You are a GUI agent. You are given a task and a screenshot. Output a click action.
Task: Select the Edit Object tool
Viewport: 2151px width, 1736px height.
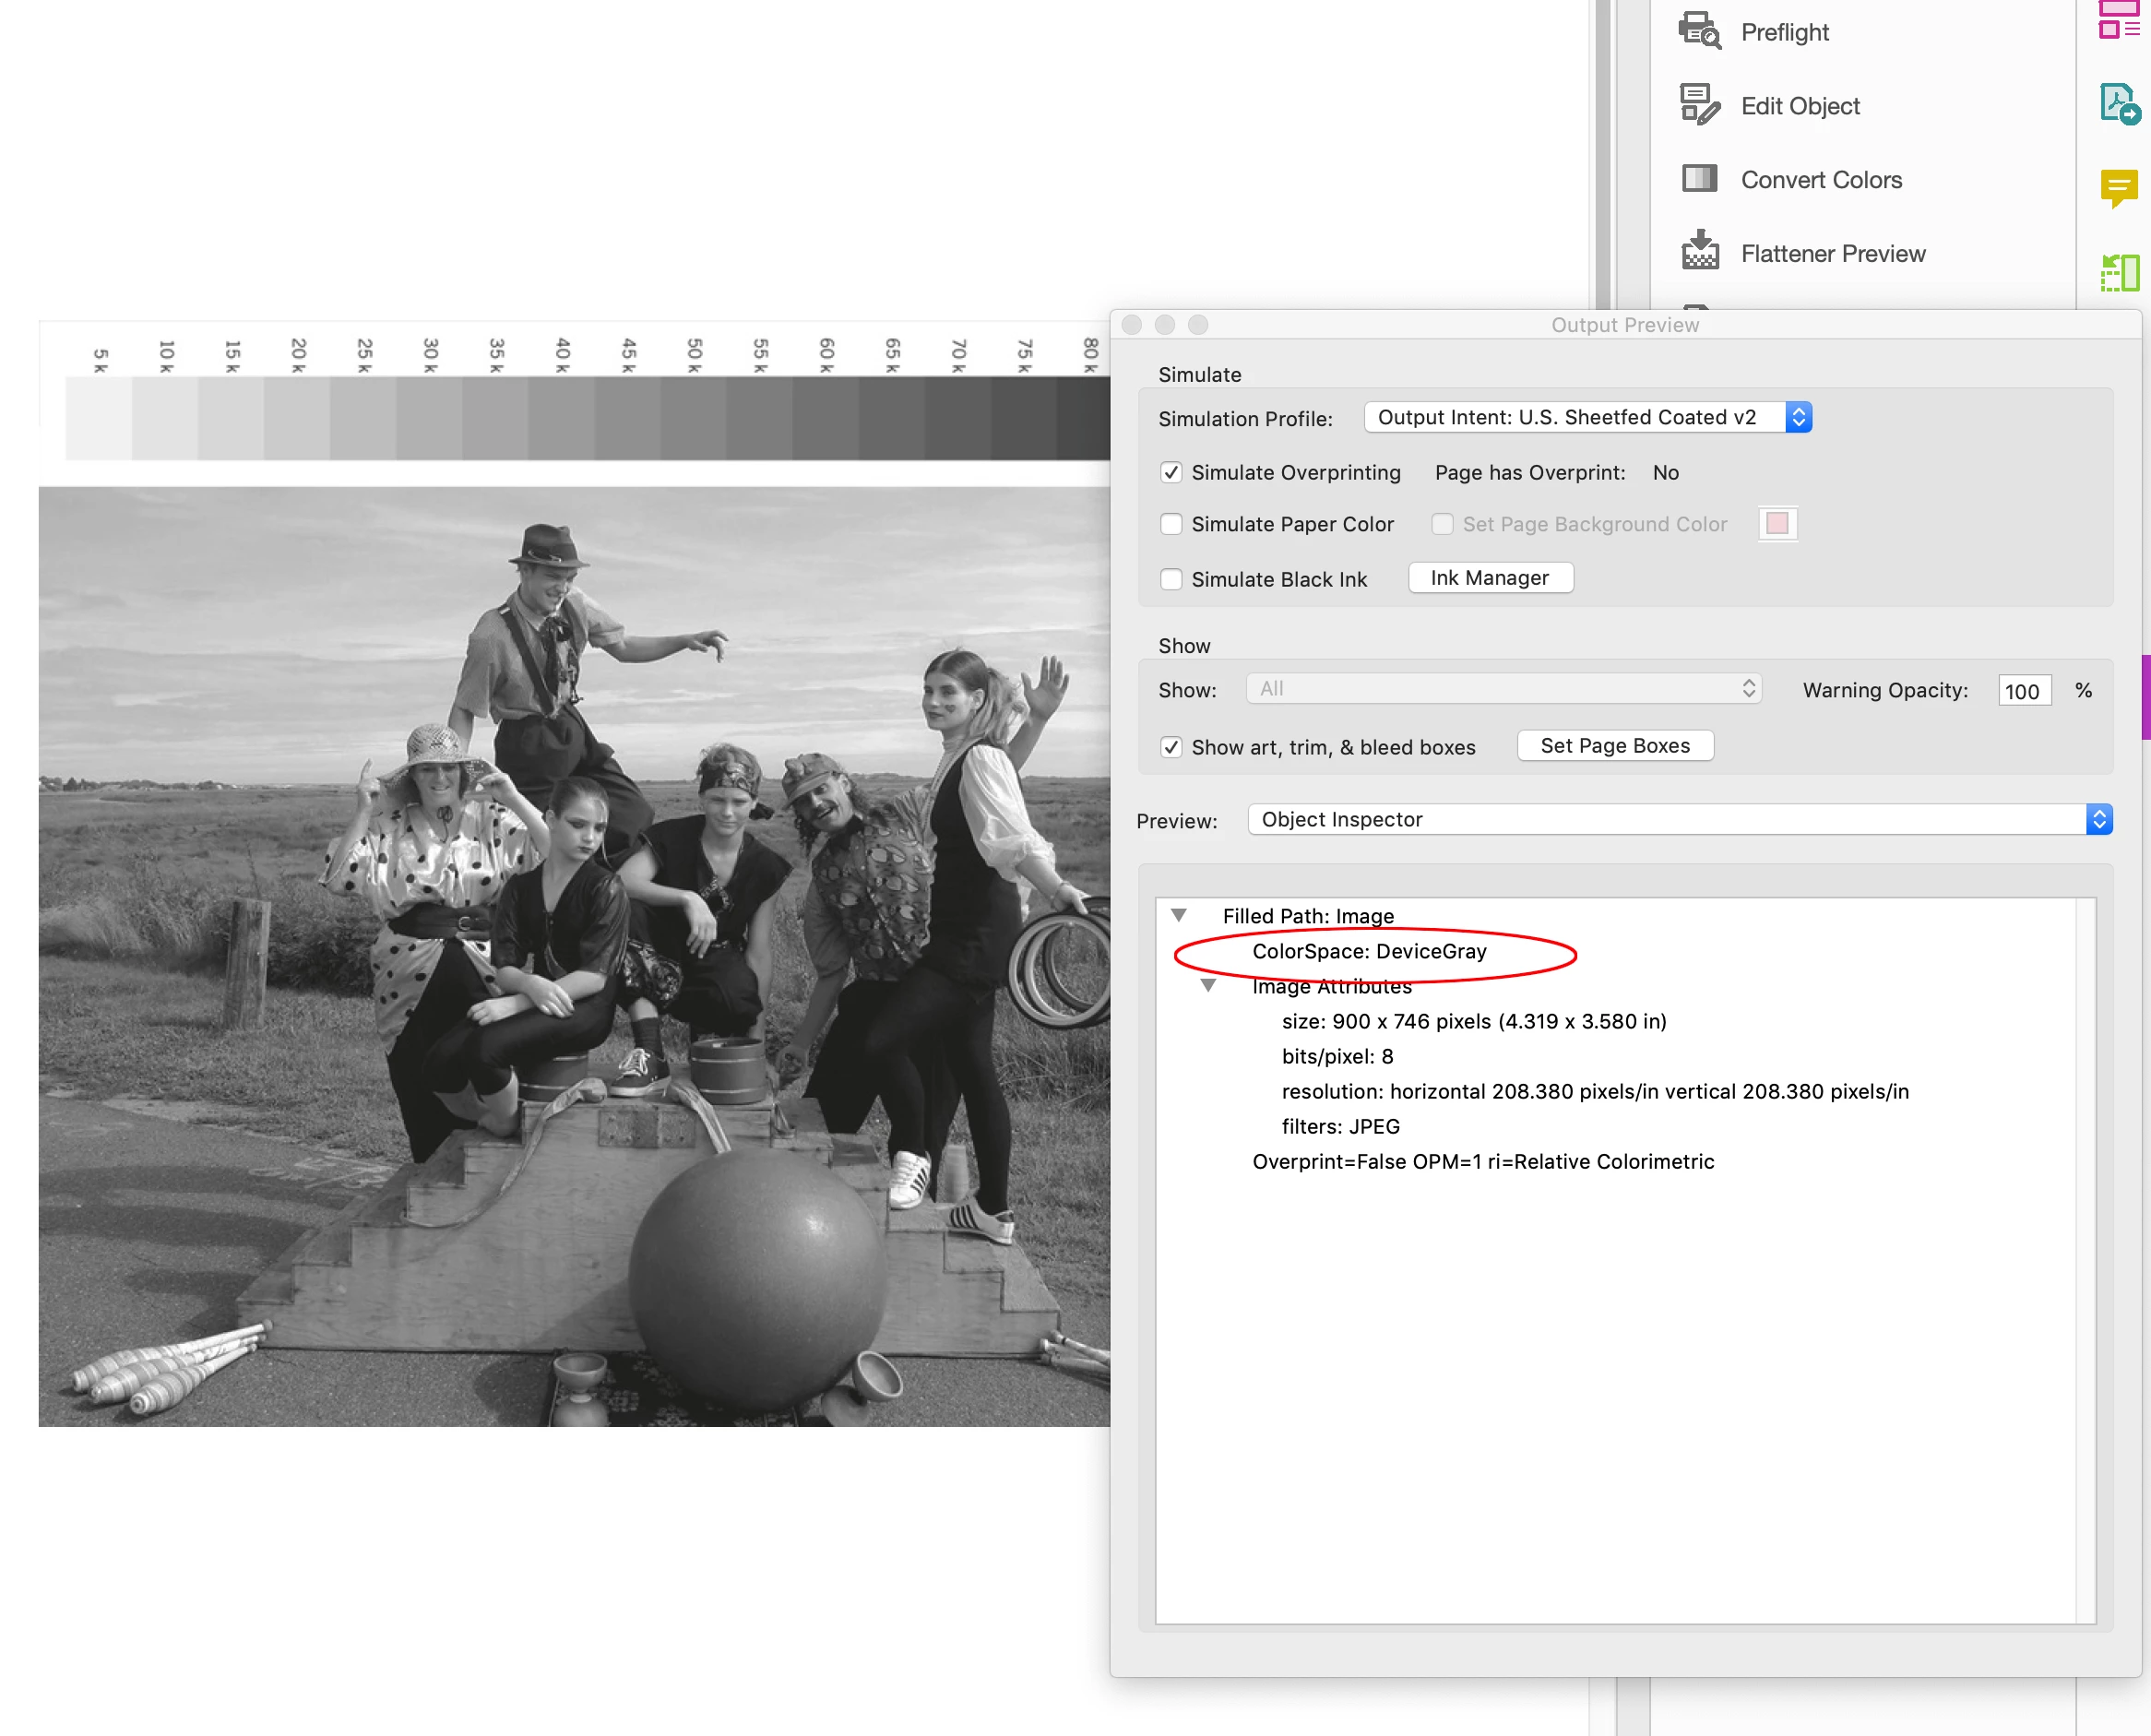[1799, 106]
